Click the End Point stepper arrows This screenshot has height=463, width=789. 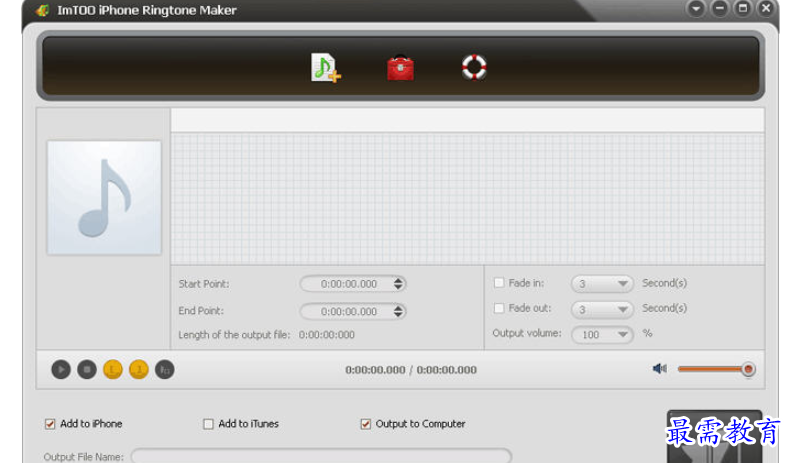tap(398, 312)
